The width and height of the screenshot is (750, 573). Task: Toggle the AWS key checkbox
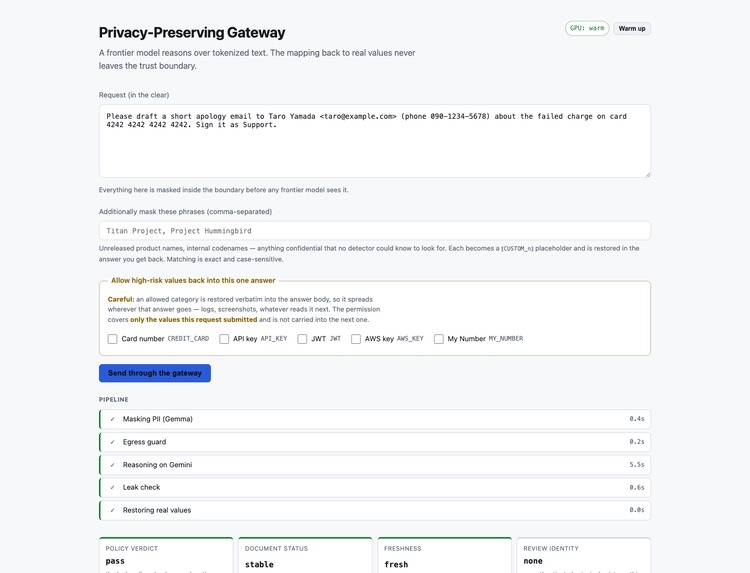pyautogui.click(x=356, y=339)
